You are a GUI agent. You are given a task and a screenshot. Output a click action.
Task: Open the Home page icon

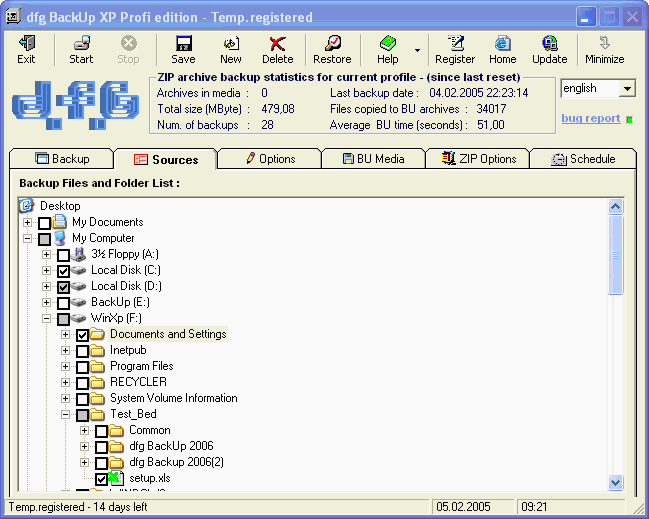pyautogui.click(x=502, y=43)
